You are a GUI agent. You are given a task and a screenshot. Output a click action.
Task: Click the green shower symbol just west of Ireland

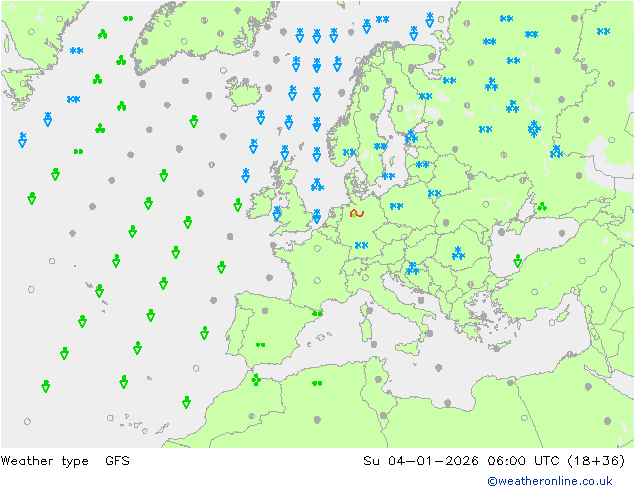238,205
